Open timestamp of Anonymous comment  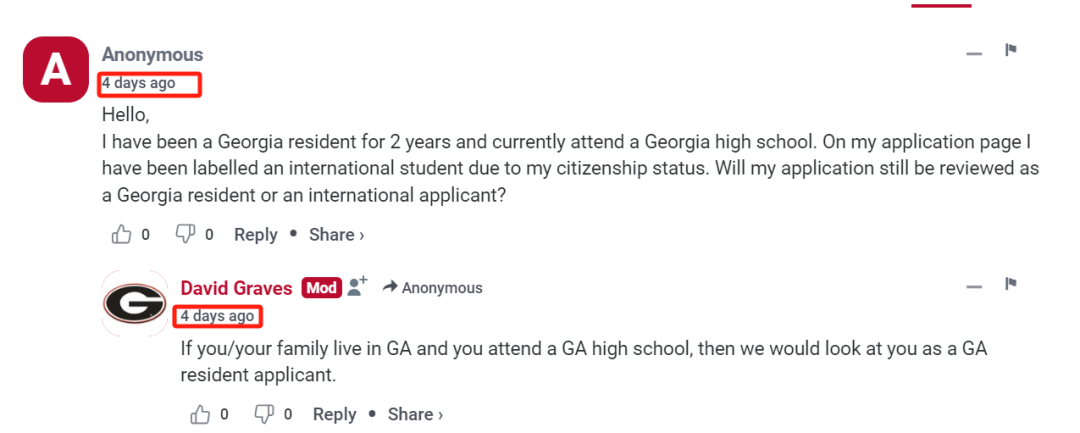(x=138, y=83)
